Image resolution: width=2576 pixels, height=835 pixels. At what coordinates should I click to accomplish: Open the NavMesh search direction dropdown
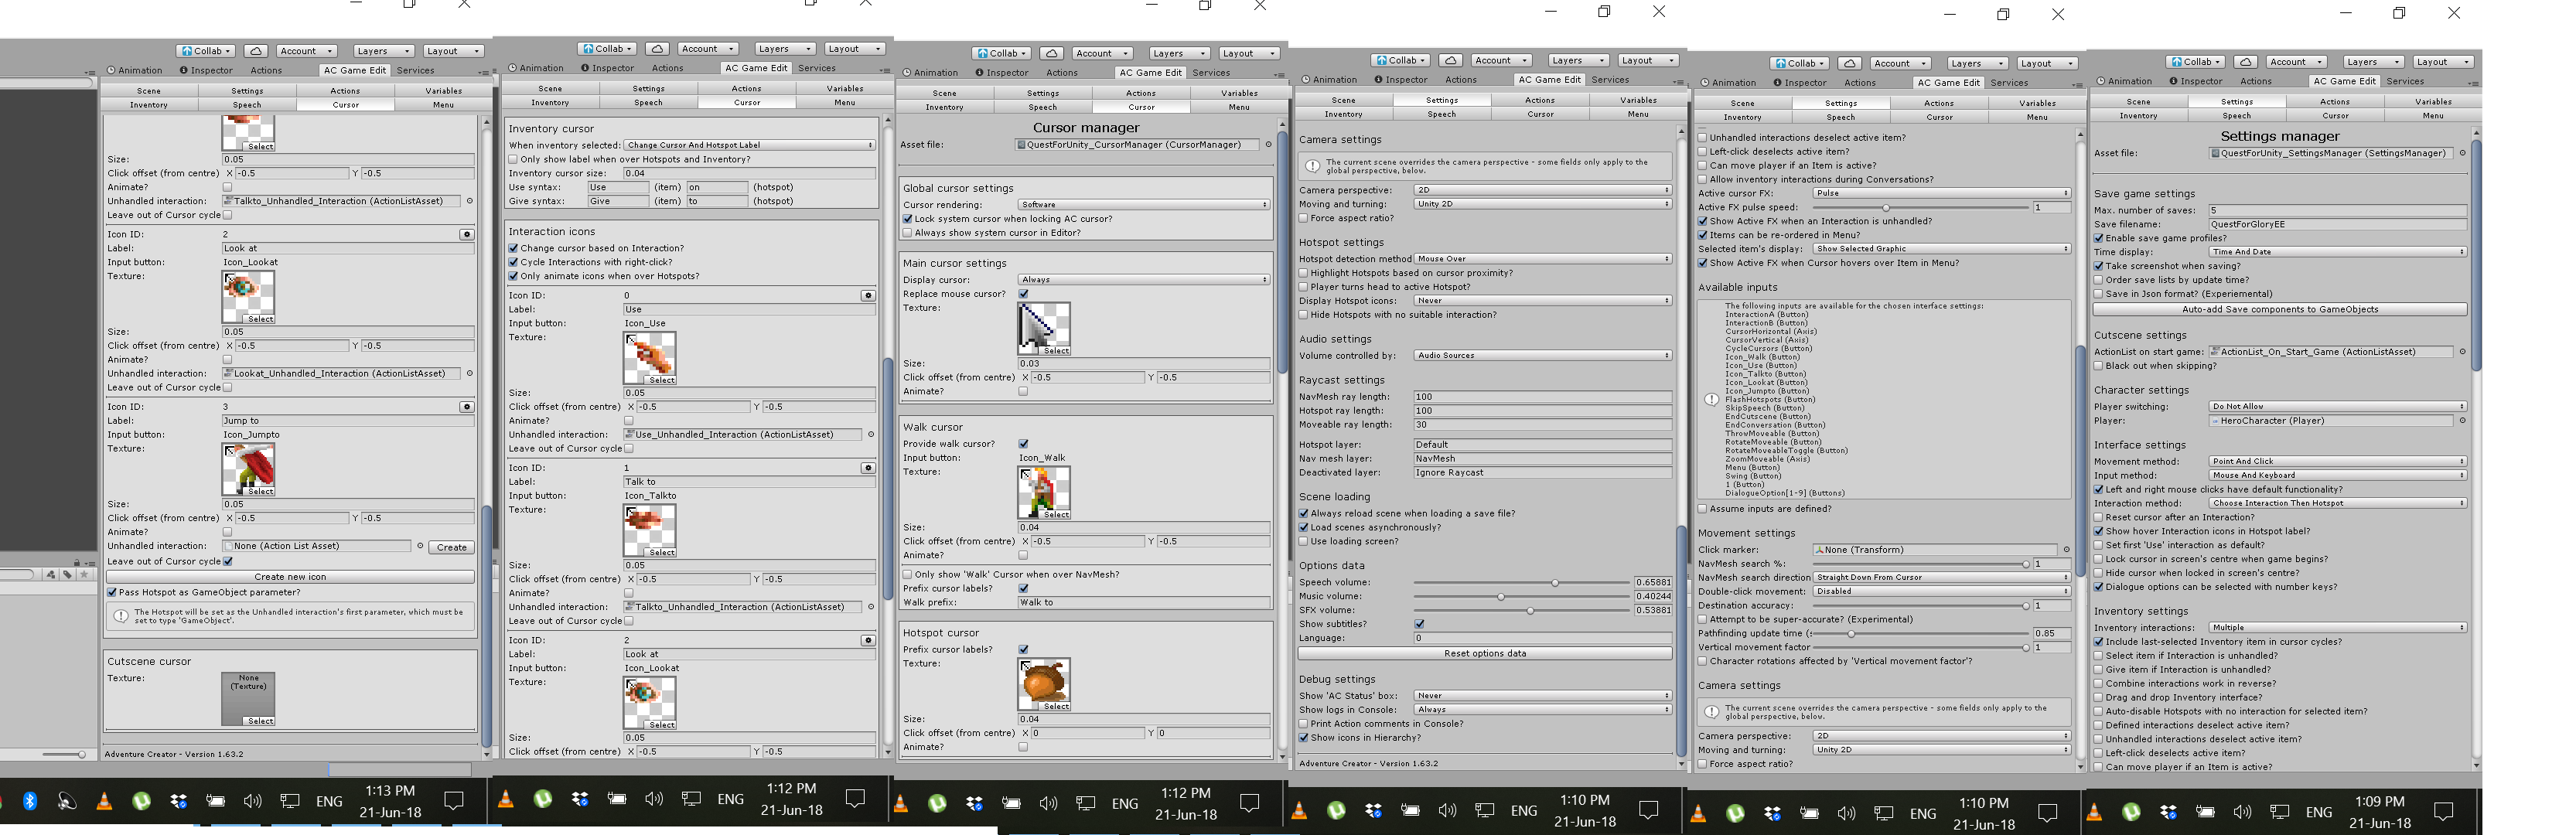pos(1941,577)
